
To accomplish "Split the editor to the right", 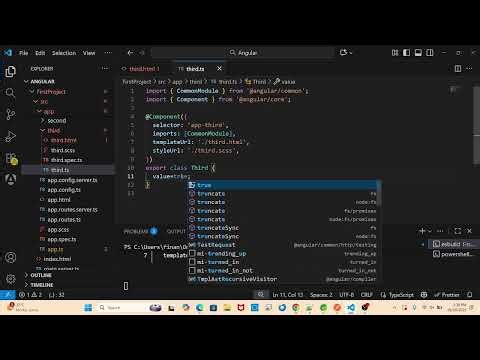I will 458,68.
